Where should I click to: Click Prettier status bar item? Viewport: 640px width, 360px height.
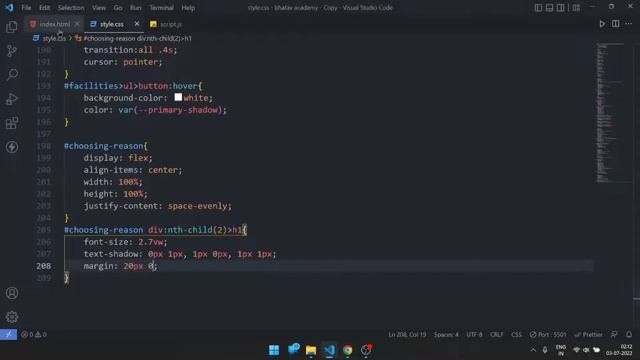coord(588,334)
